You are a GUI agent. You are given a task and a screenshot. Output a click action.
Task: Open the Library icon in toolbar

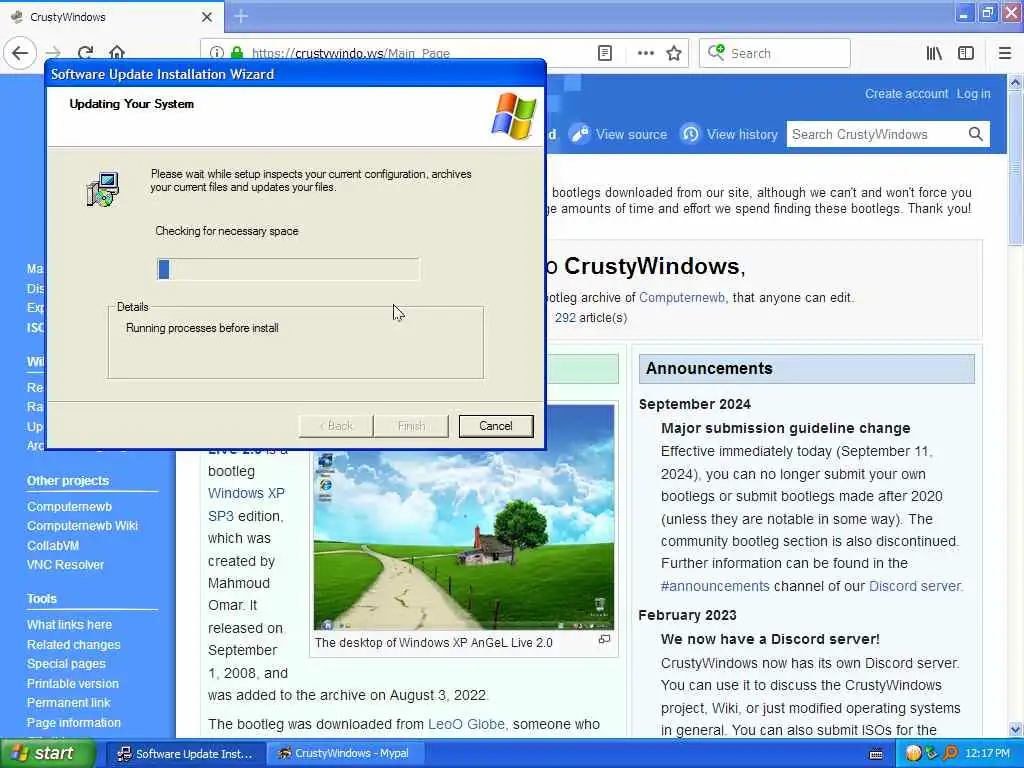(934, 53)
